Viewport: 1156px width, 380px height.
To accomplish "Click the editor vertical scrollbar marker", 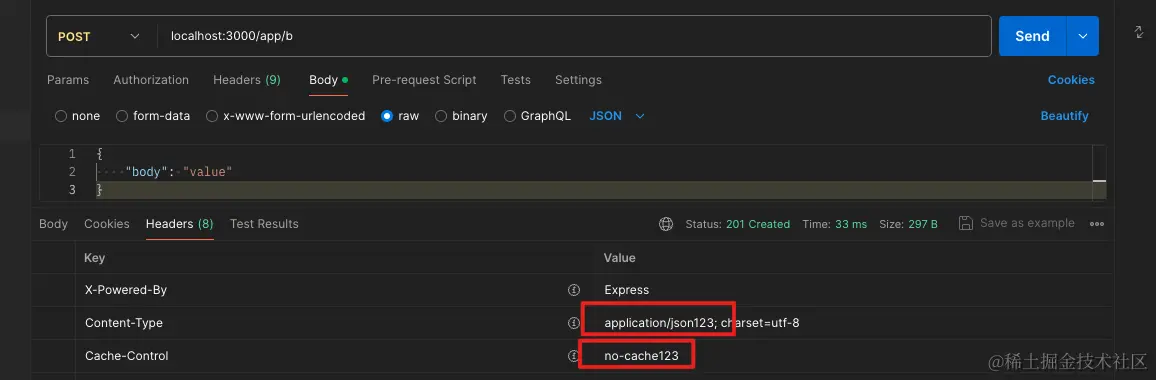I will (x=1098, y=181).
